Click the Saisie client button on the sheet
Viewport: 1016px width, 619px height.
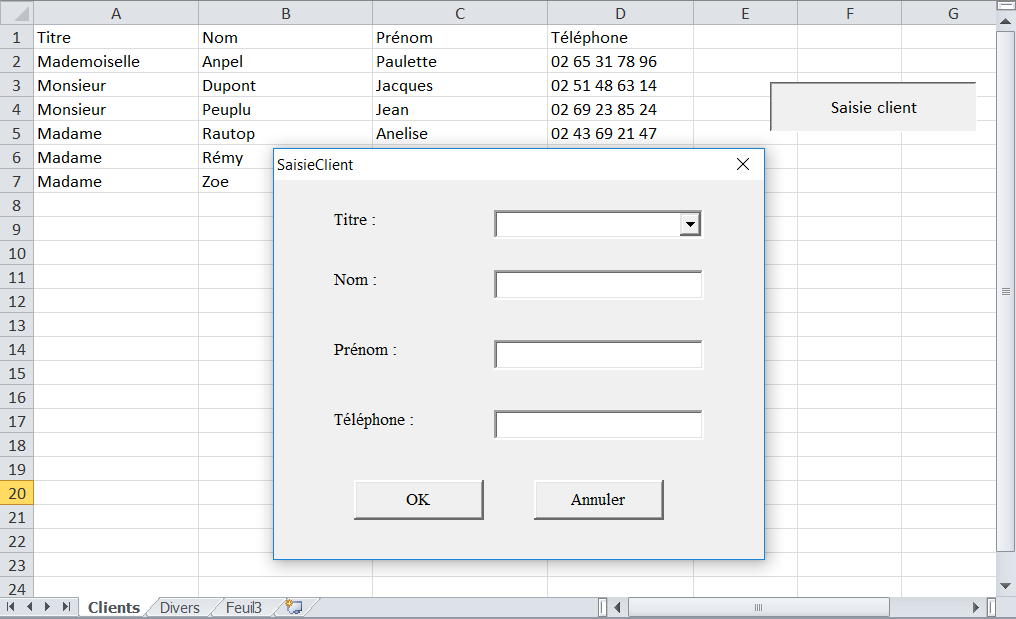click(x=873, y=107)
